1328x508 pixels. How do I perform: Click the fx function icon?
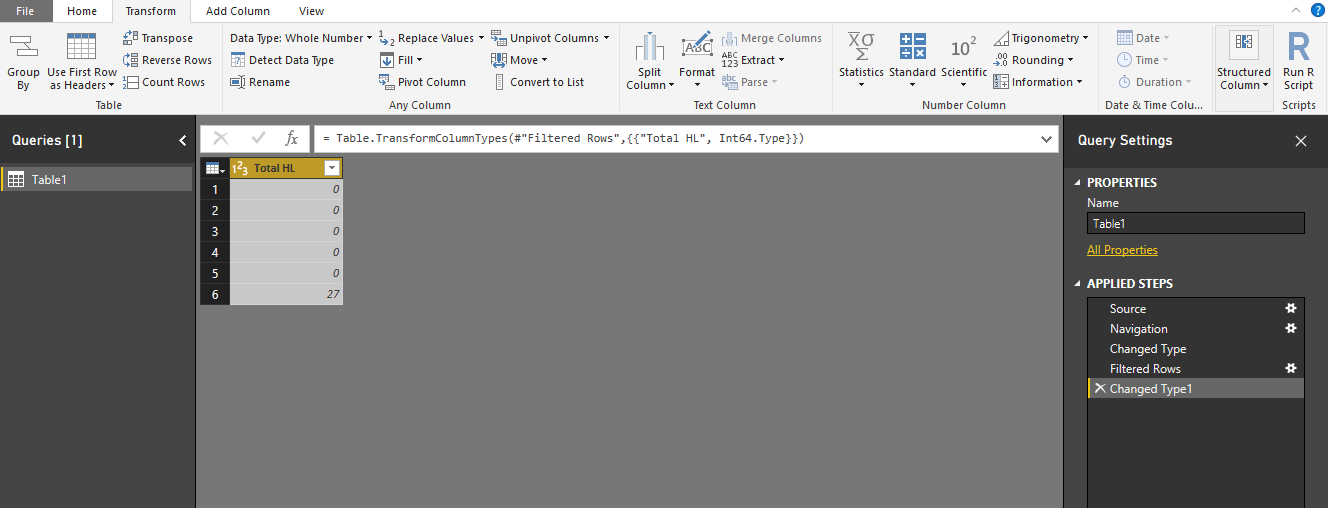click(292, 138)
